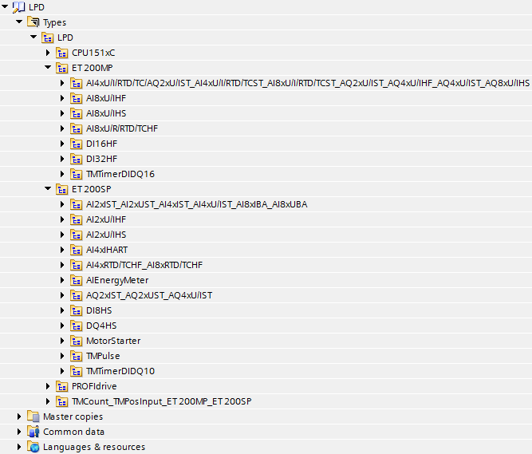
Task: Select the Languages & resources label
Action: tap(94, 447)
